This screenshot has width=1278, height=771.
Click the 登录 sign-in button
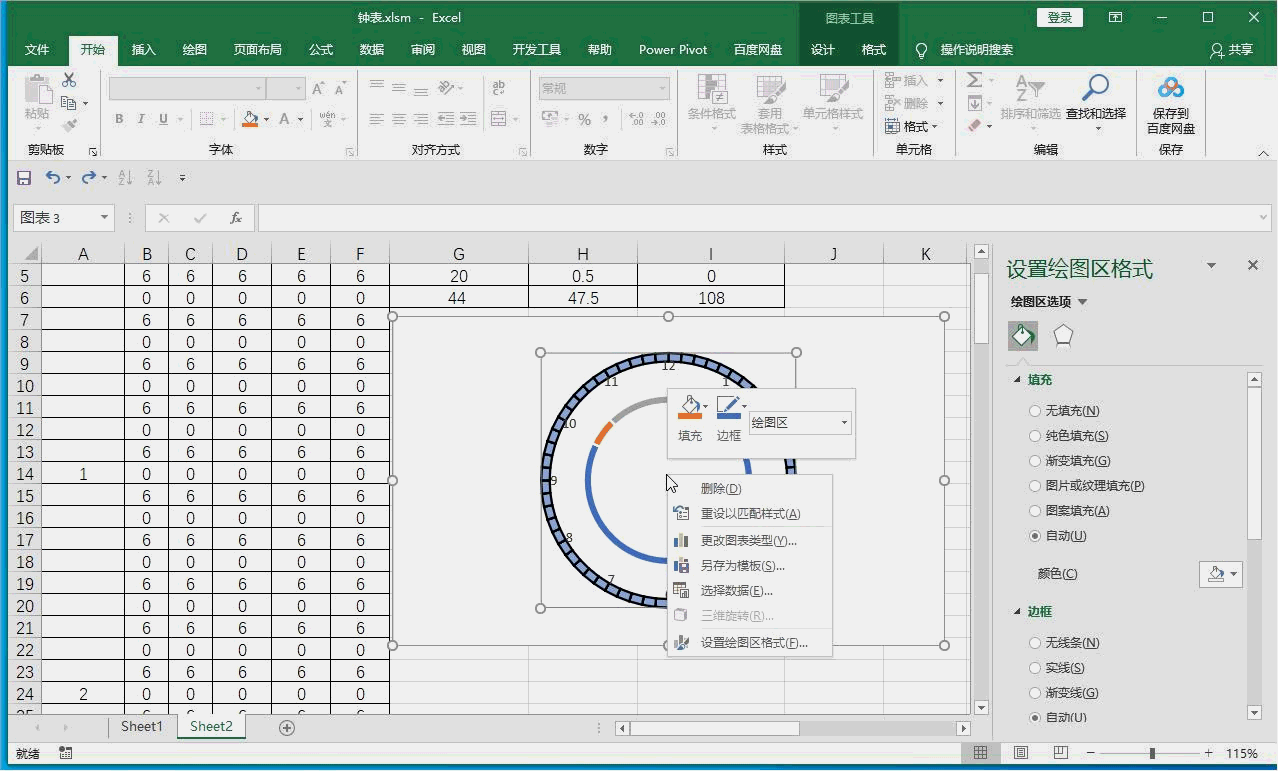tap(1060, 18)
